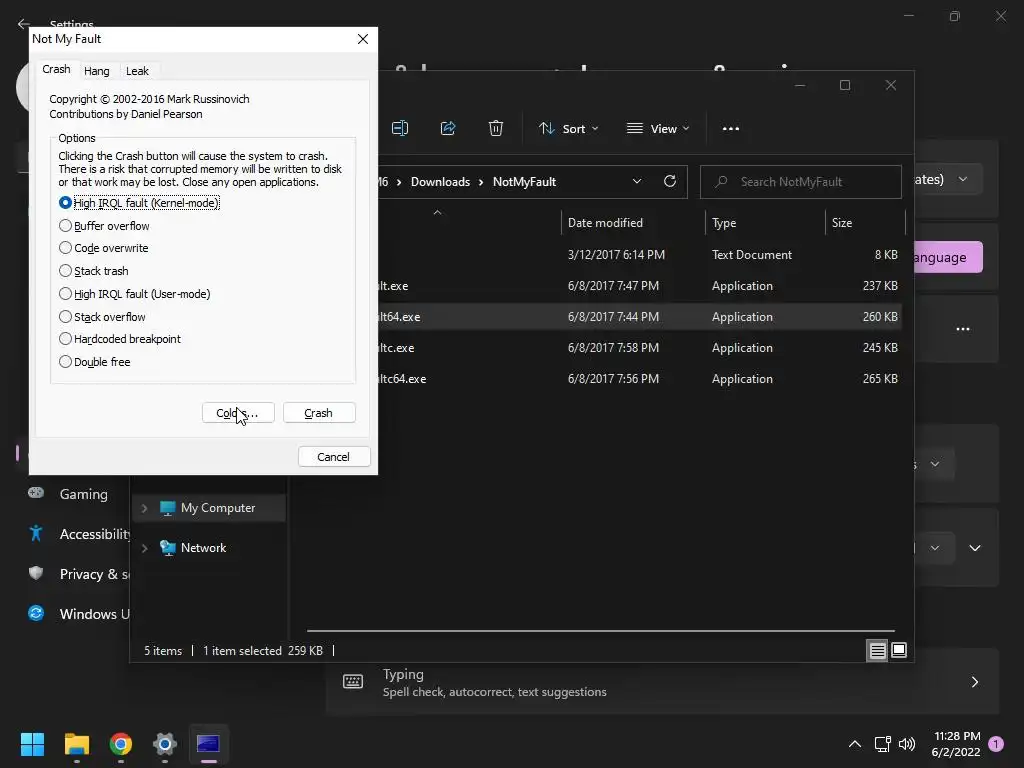
Task: Show hidden system tray icons
Action: point(854,744)
